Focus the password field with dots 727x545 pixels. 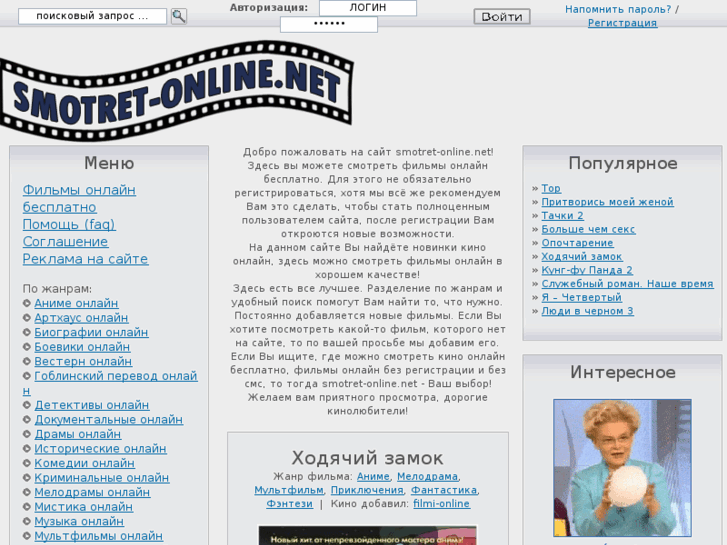pyautogui.click(x=329, y=24)
